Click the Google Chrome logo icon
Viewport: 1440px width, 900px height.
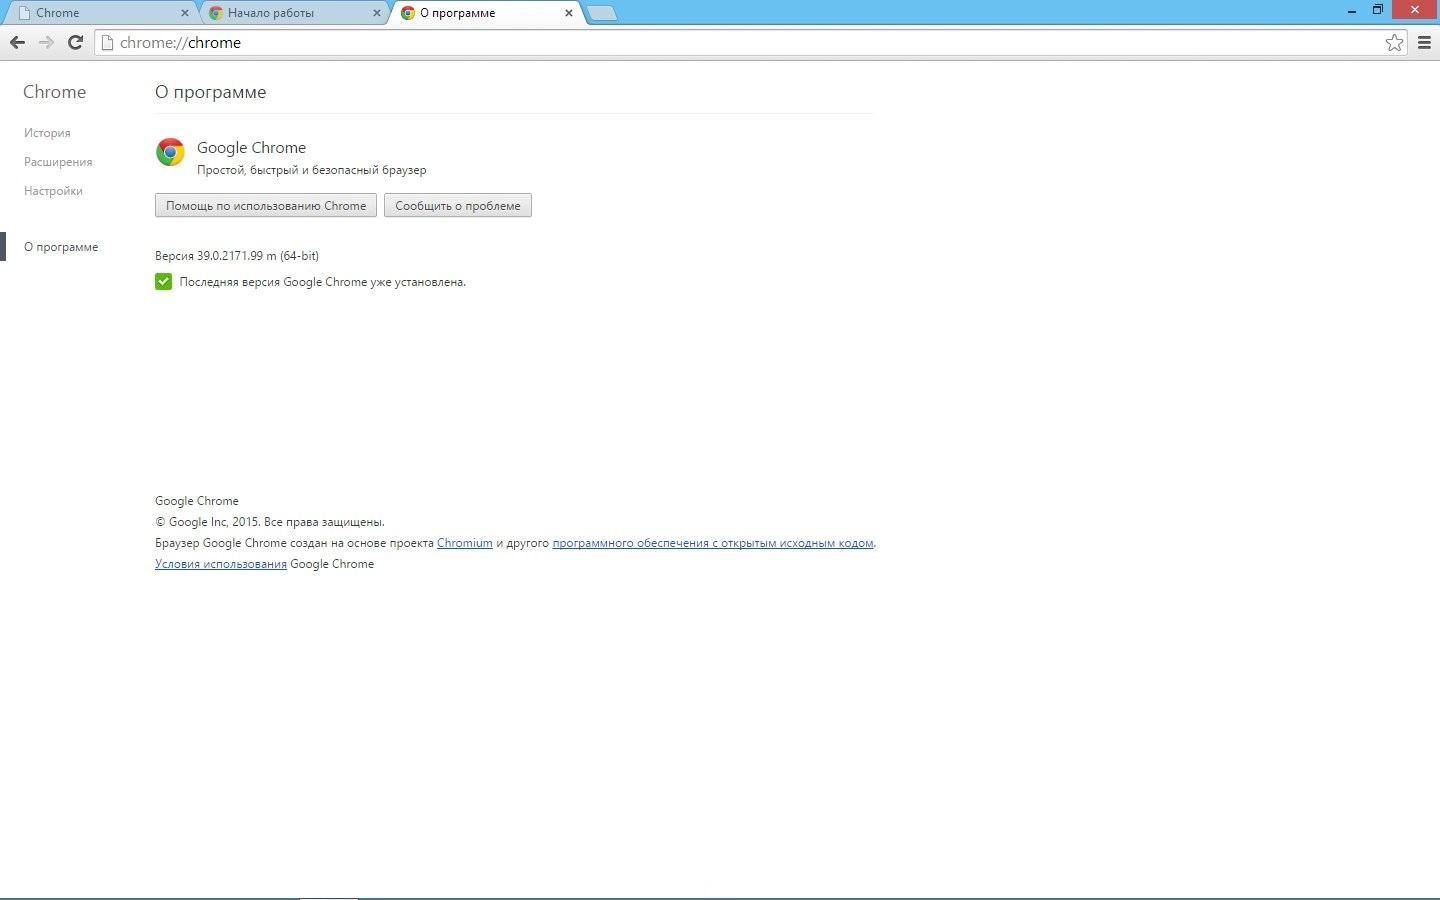170,152
